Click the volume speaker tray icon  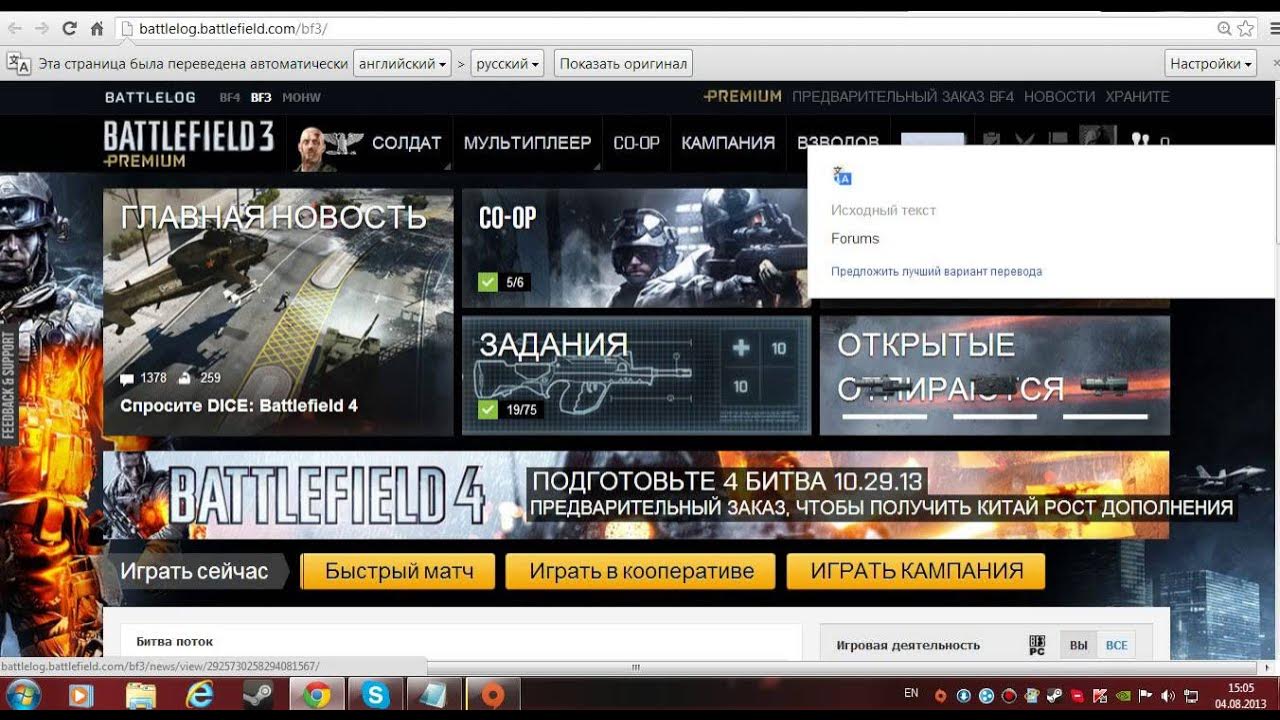pos(1168,695)
